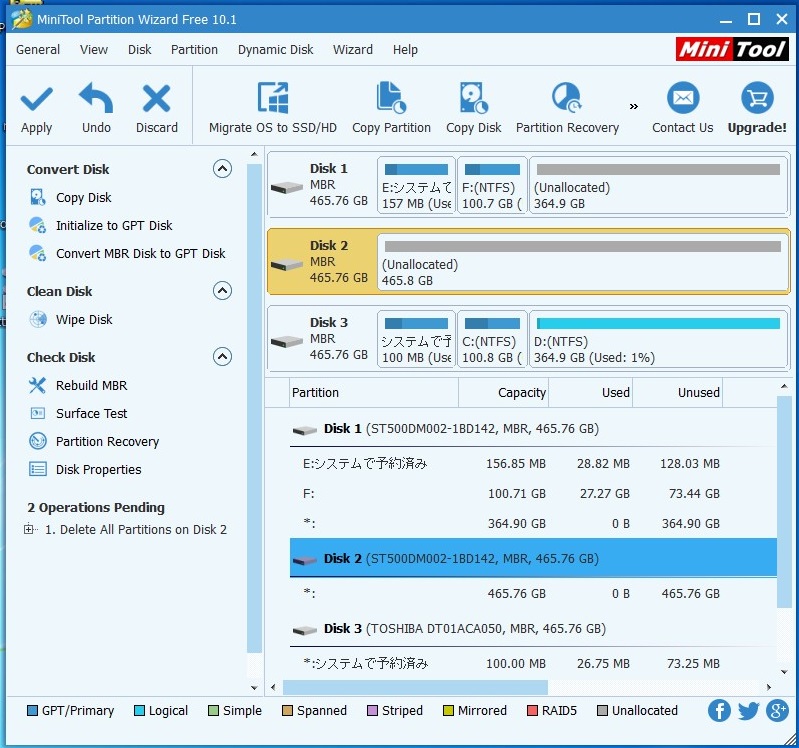Select Wipe Disk action
The image size is (799, 748).
pos(84,319)
